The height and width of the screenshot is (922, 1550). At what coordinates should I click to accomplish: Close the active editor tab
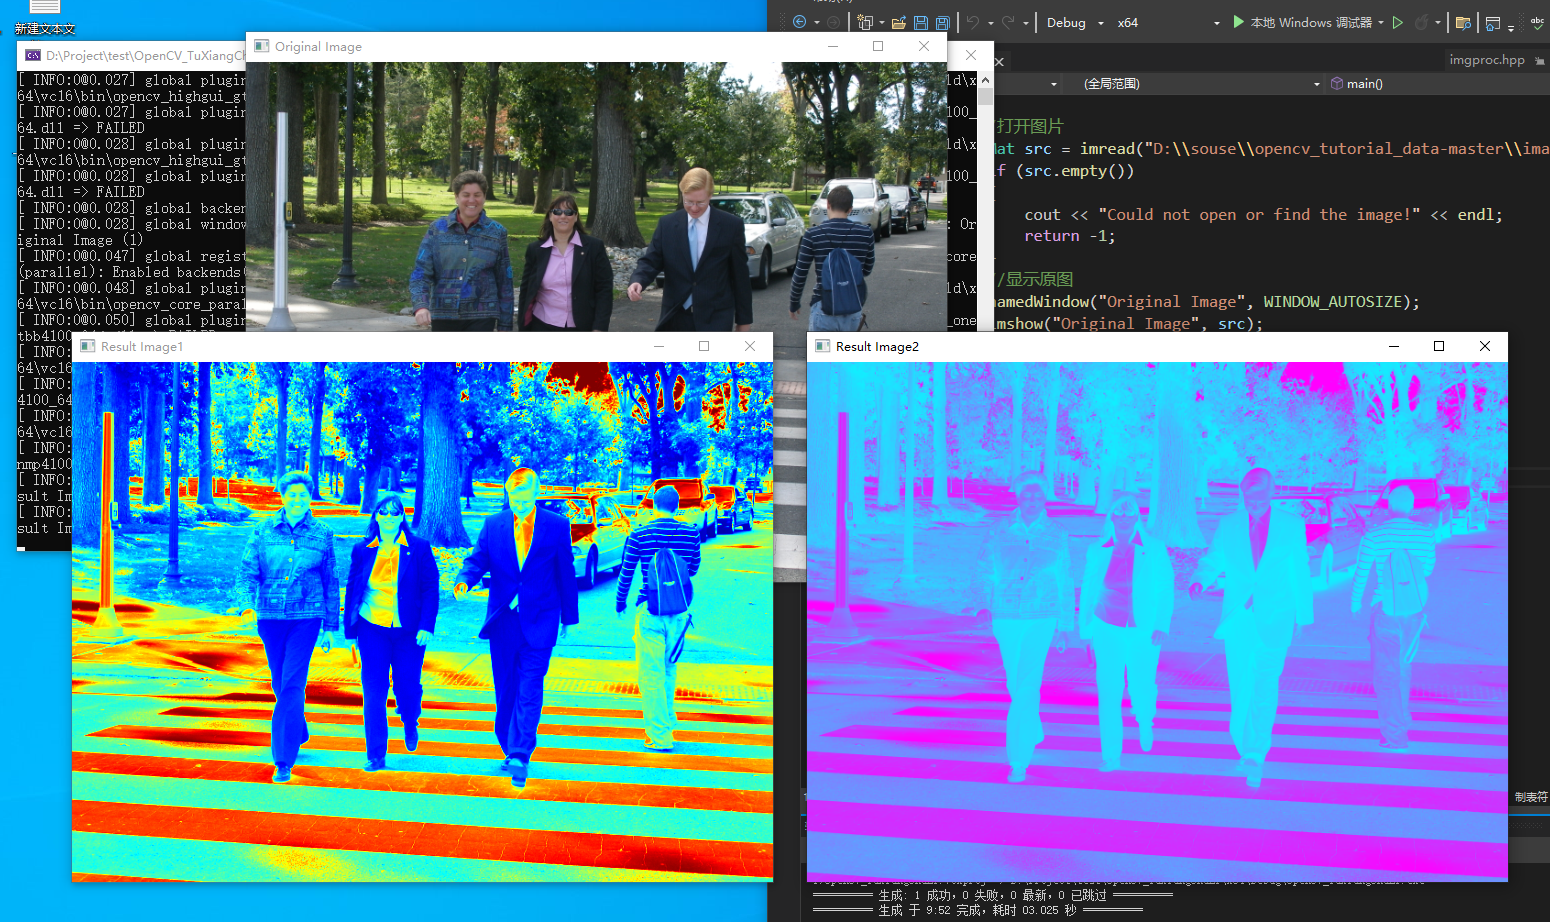click(x=999, y=61)
